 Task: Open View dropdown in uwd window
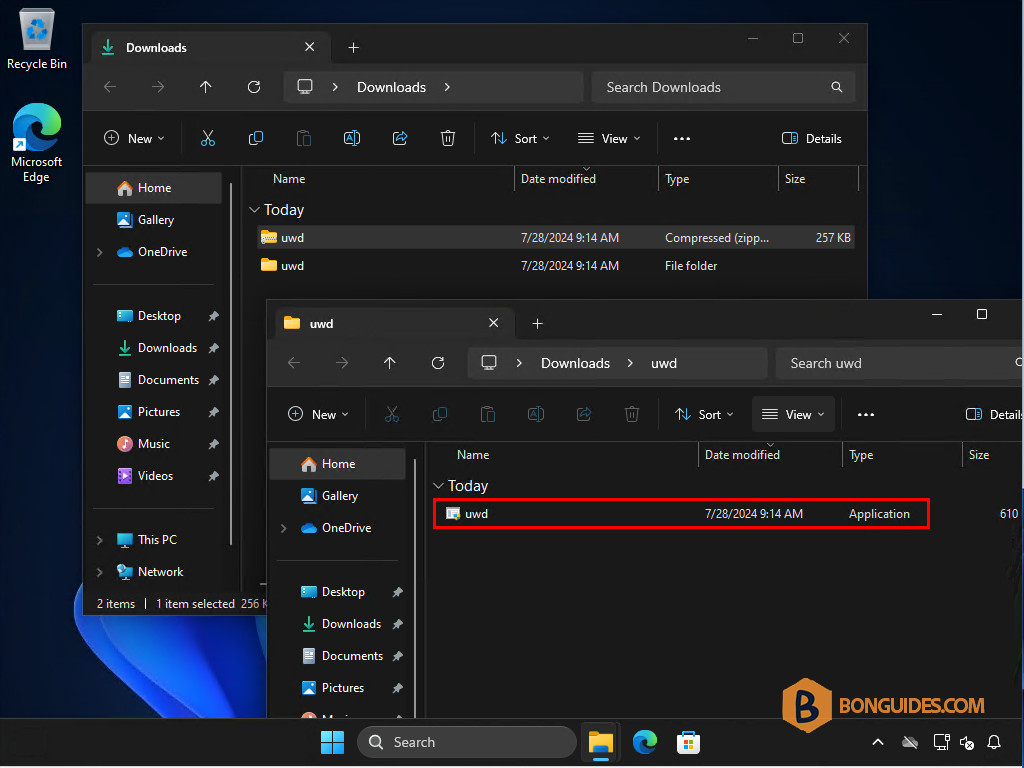click(793, 415)
